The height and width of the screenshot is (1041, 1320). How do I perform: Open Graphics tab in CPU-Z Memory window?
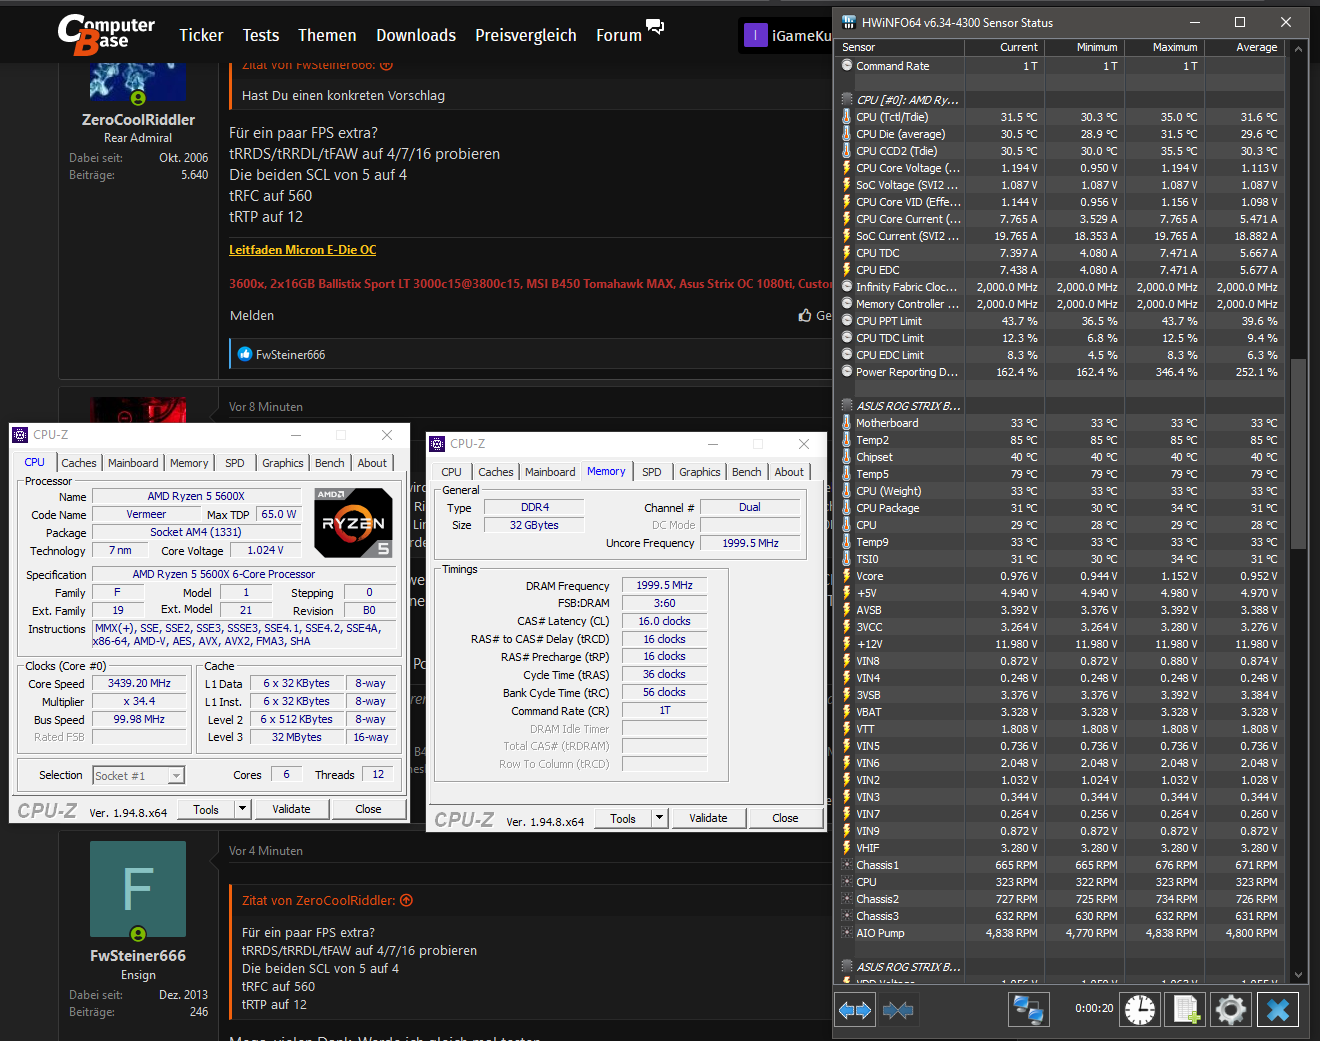tap(700, 472)
